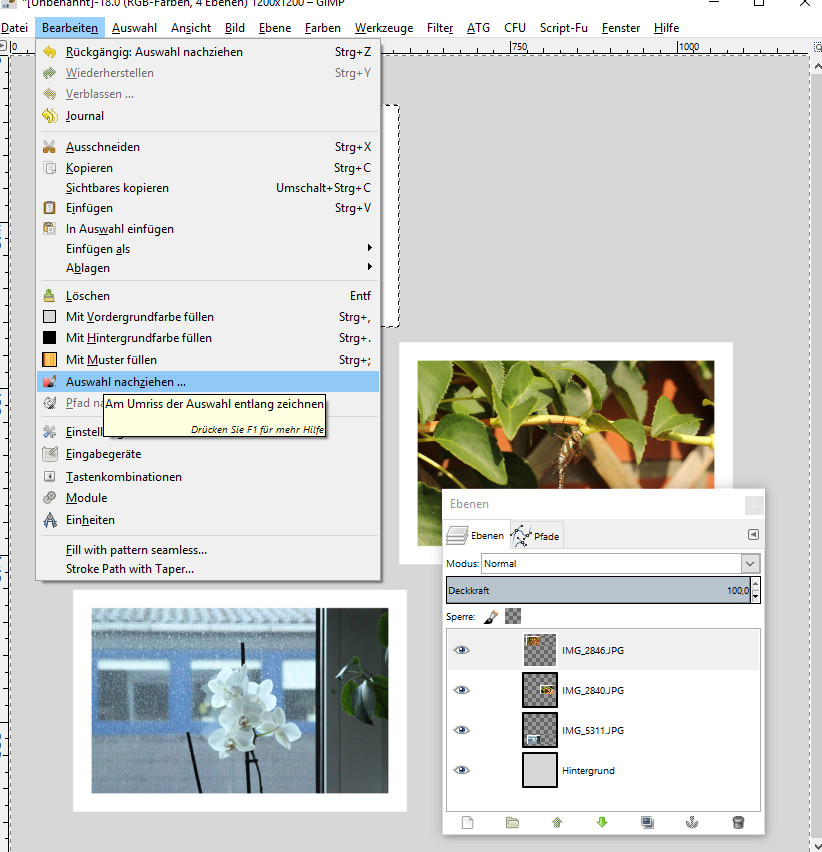Open the Ebenen panel configuration menu arrow
822x852 pixels.
753,535
